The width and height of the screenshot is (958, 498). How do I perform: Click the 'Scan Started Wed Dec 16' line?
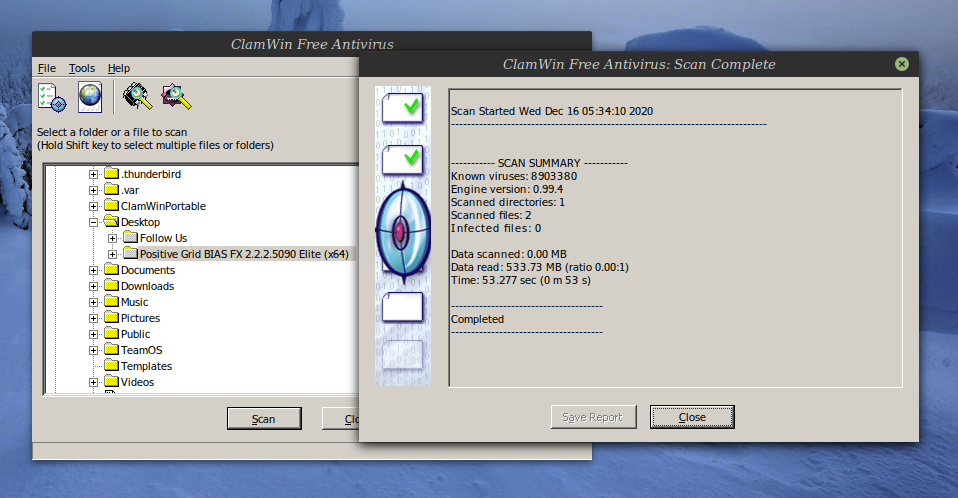coord(552,111)
